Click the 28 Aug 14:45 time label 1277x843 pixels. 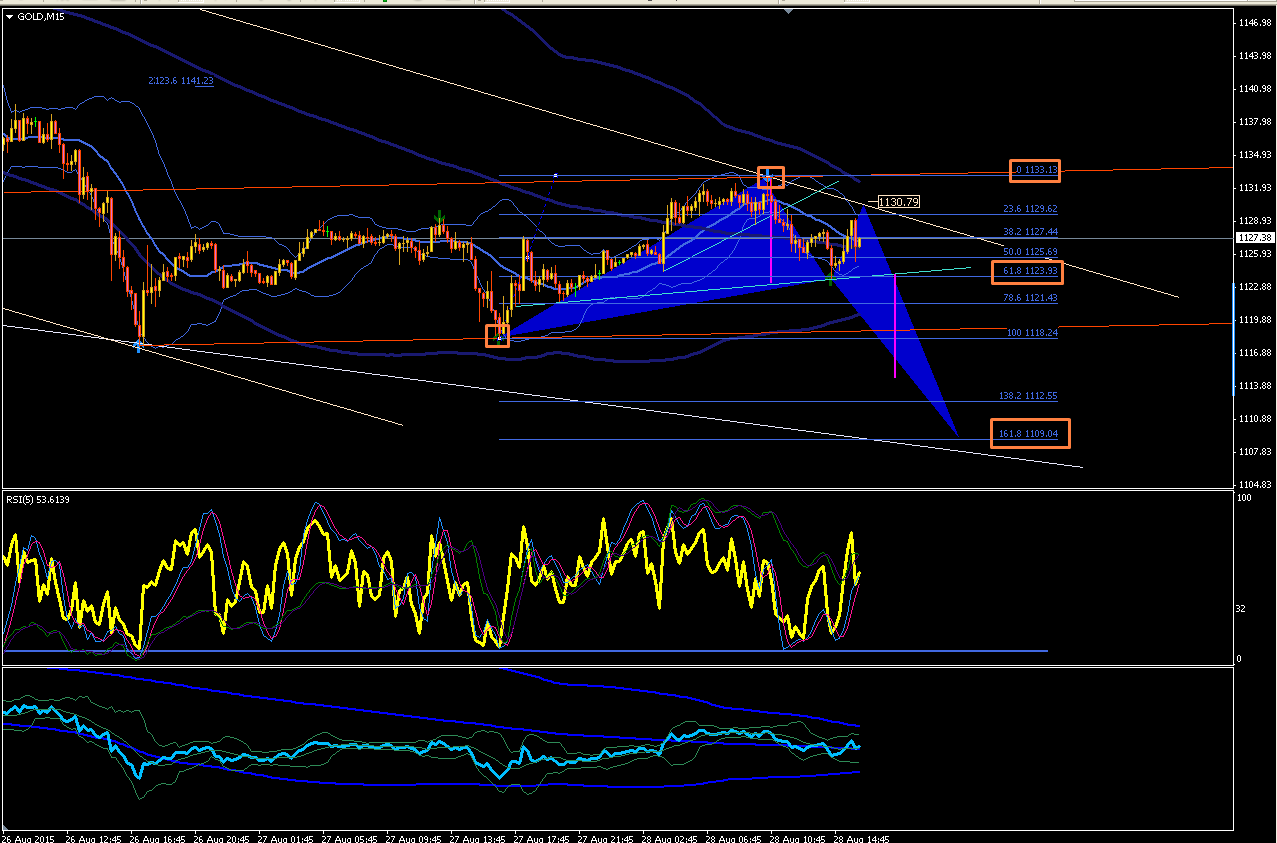click(862, 838)
